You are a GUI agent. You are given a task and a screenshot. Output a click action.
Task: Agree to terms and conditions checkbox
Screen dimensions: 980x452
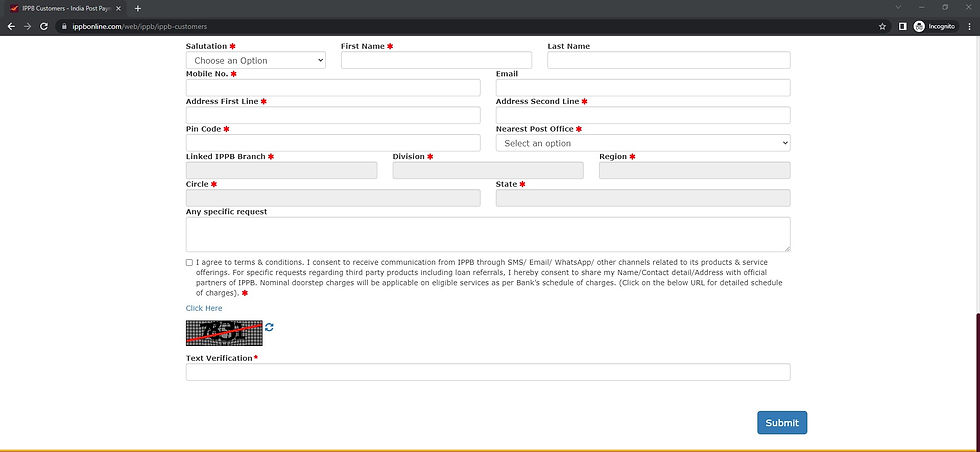[x=189, y=263]
